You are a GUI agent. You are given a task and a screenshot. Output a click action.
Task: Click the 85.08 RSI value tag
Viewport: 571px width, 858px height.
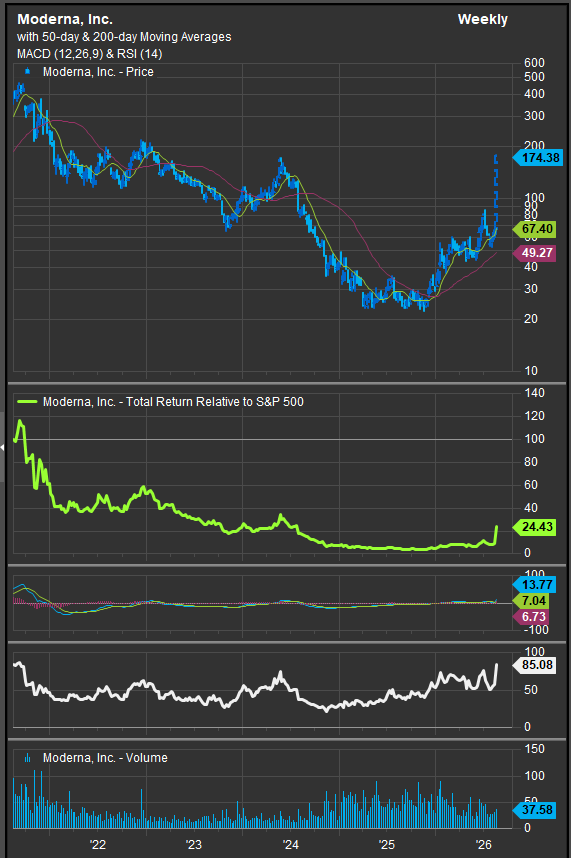pos(534,665)
